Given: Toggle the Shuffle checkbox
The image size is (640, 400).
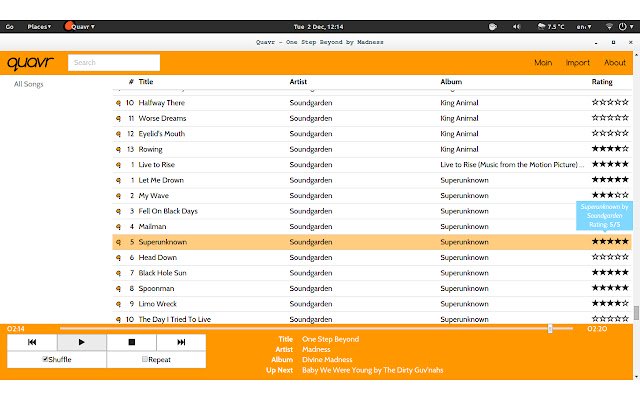Looking at the screenshot, I should tap(45, 359).
